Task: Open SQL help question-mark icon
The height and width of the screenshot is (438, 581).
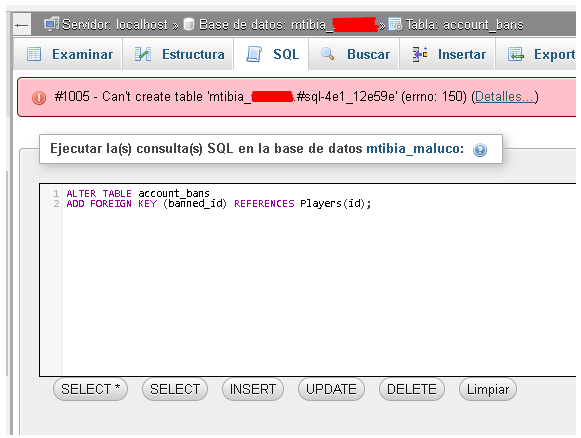Action: coord(480,150)
